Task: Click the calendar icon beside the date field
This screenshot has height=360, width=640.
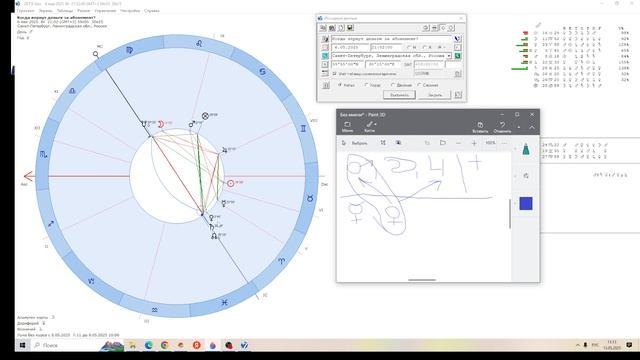Action: (x=325, y=47)
